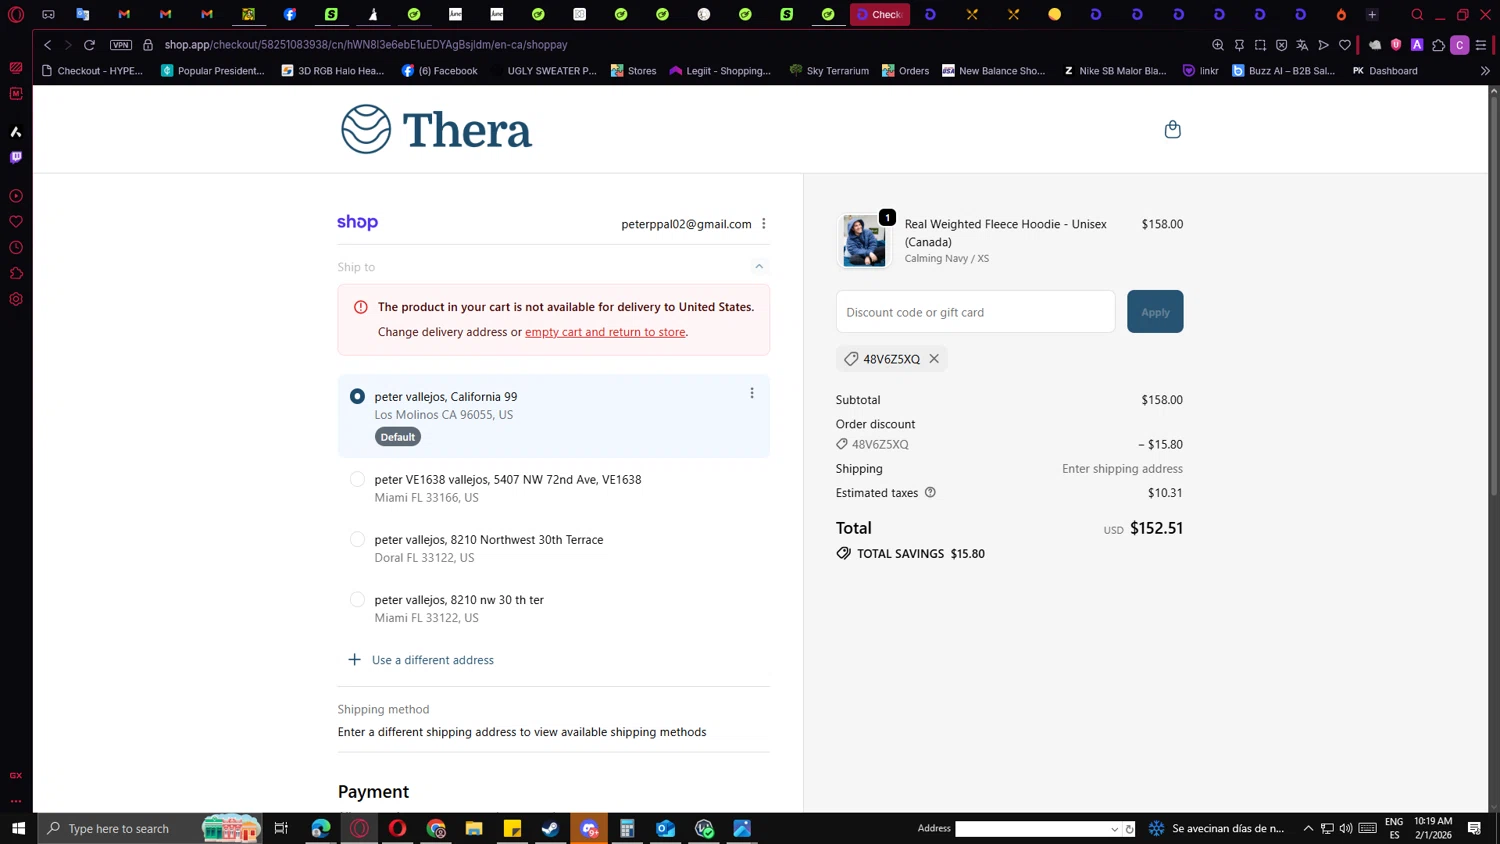Click empty cart and return to store link

tap(605, 332)
